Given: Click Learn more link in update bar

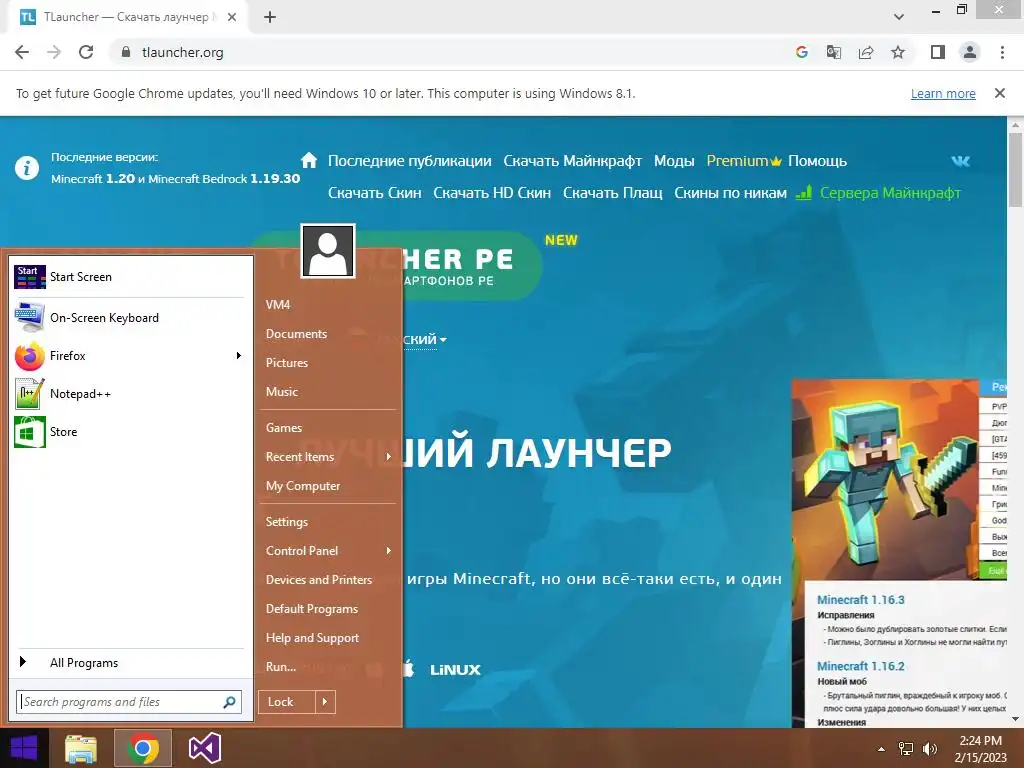Looking at the screenshot, I should 943,93.
